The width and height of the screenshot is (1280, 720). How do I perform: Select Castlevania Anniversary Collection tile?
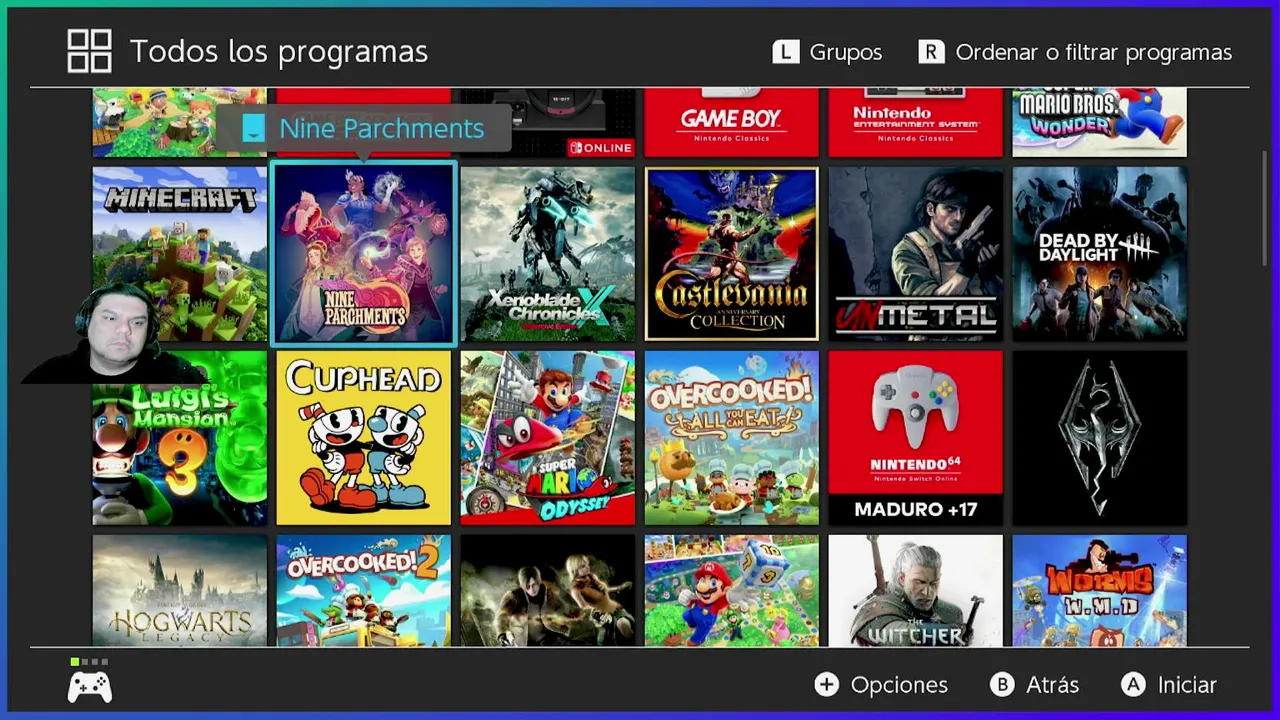click(732, 254)
